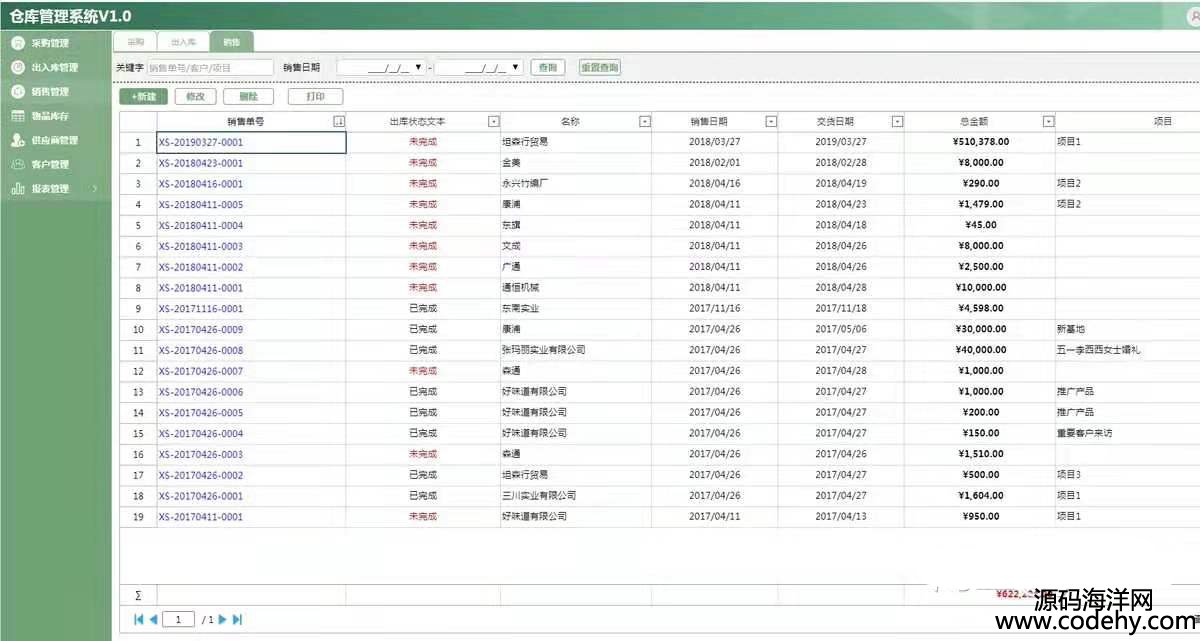Open the end date picker dropdown
The width and height of the screenshot is (1200, 641).
point(516,67)
